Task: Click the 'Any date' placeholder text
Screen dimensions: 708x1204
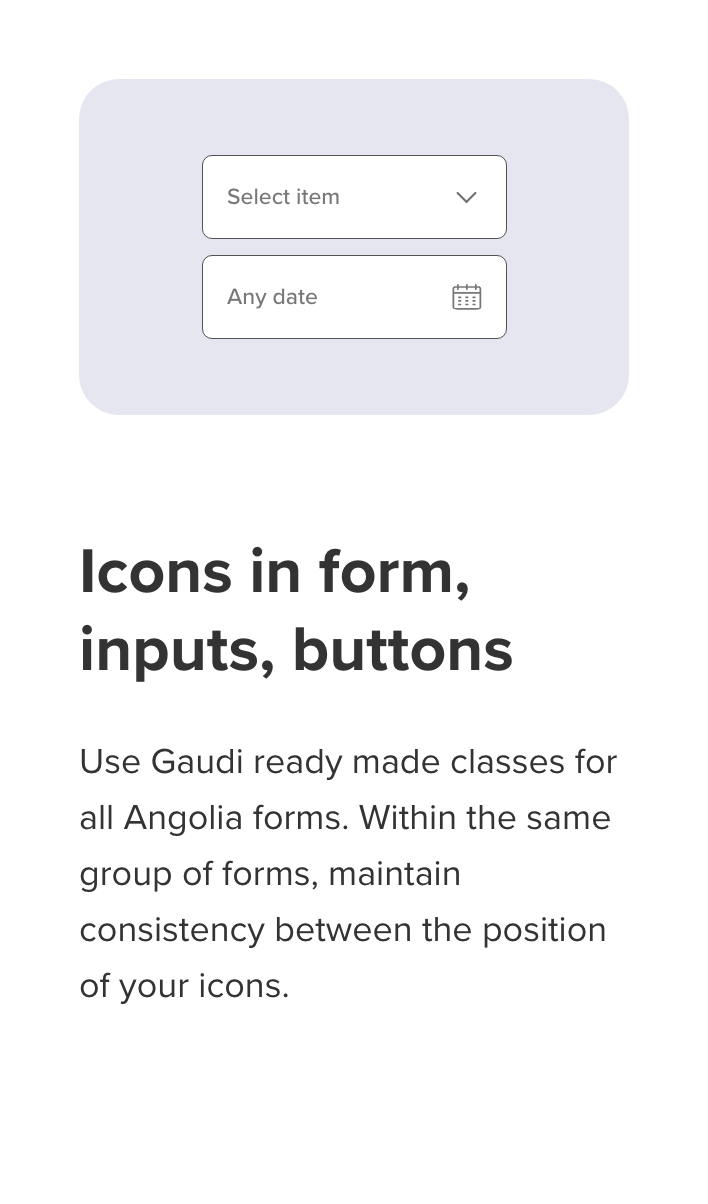Action: click(x=272, y=297)
